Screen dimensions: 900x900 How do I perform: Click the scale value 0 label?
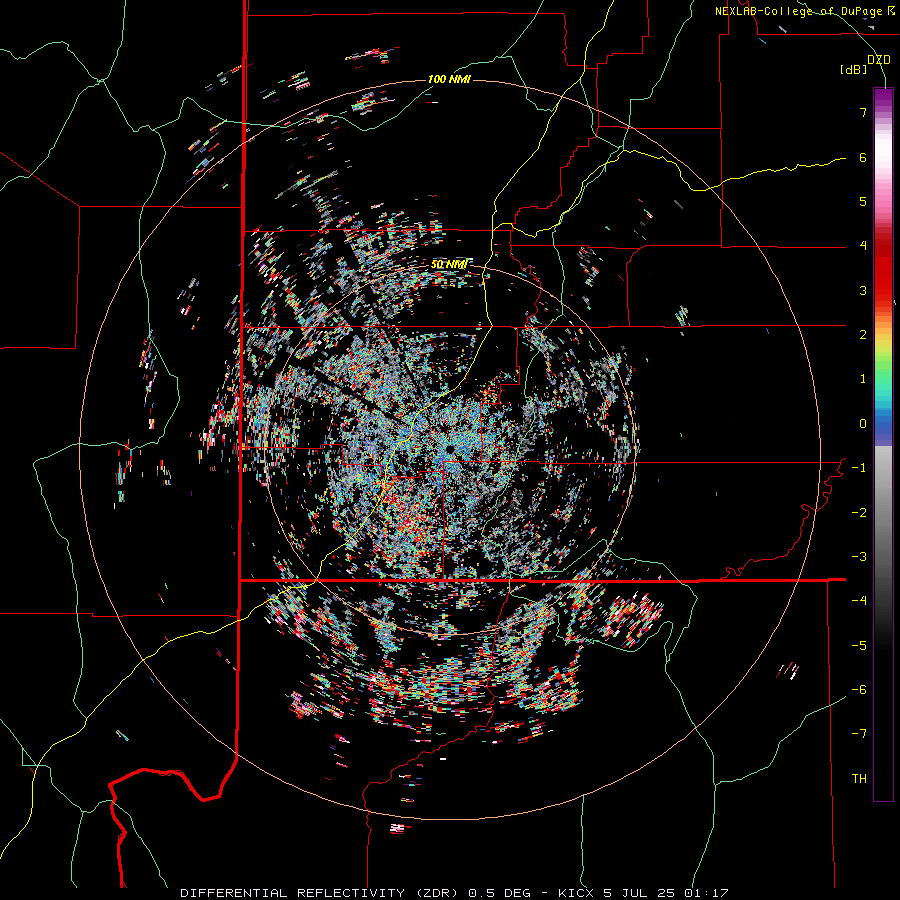coord(863,424)
